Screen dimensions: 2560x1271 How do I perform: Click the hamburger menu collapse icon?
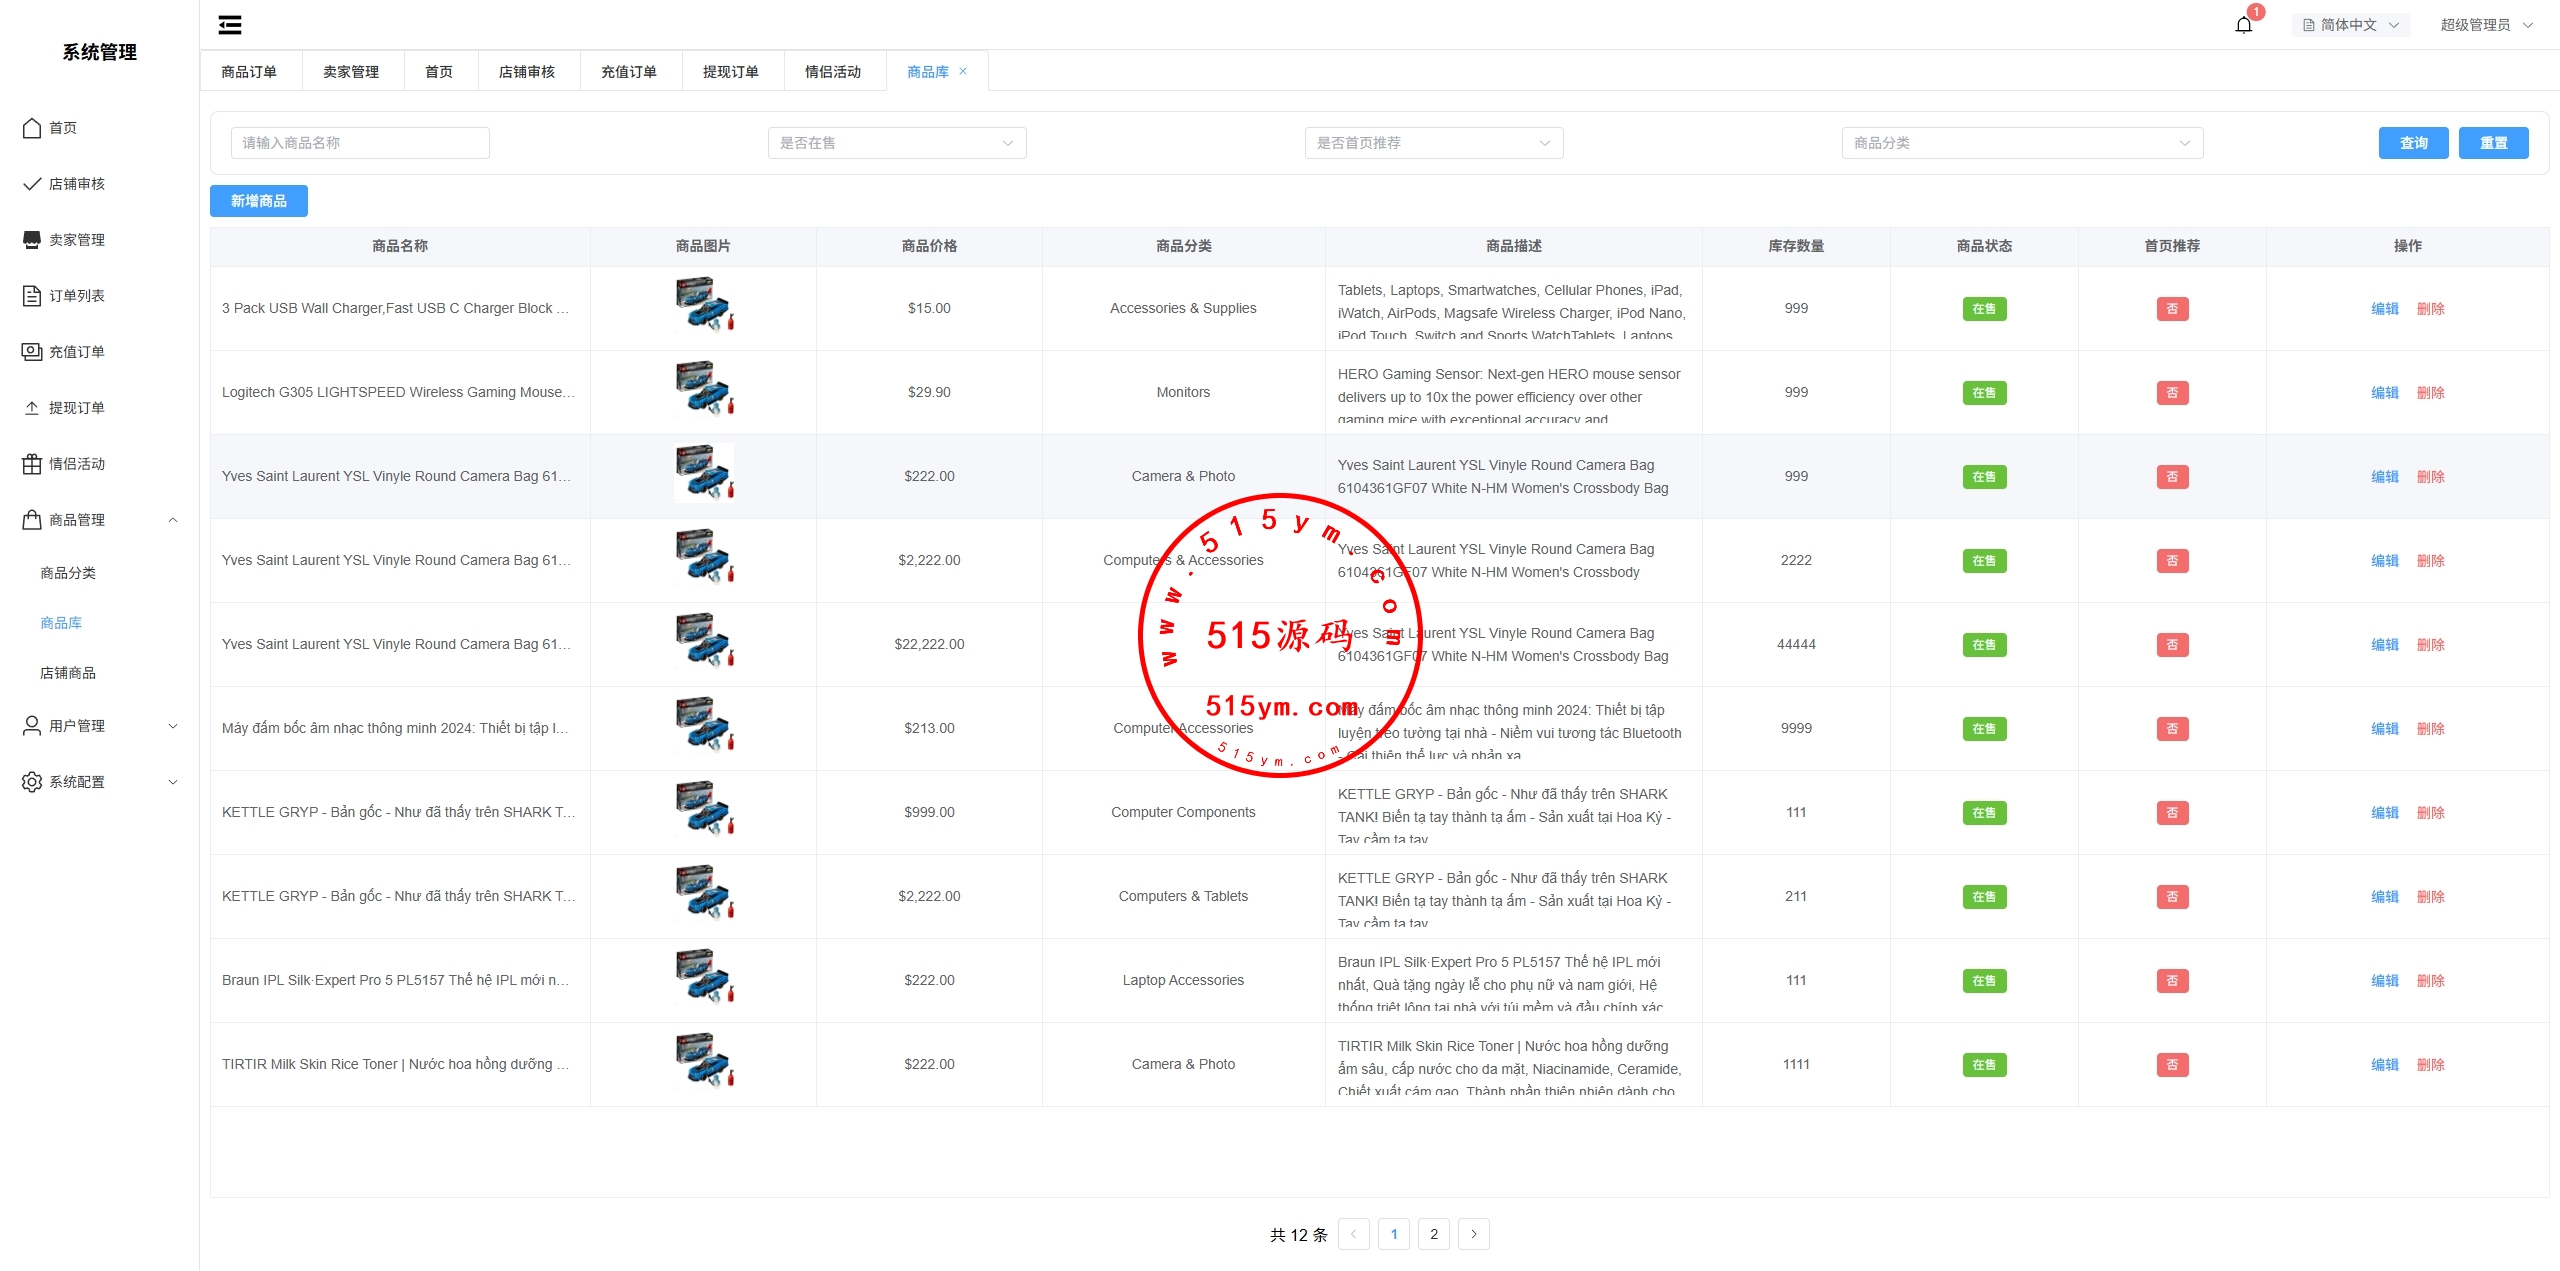tap(230, 25)
